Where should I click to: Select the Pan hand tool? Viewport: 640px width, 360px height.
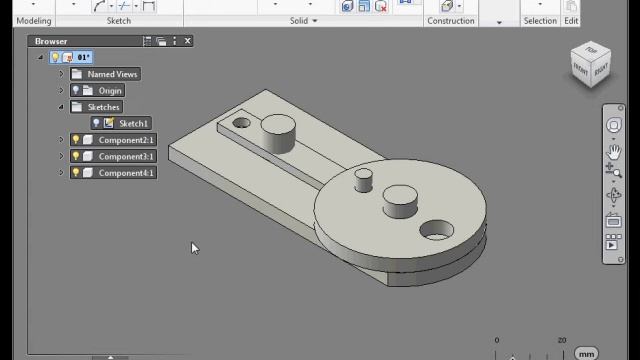click(x=613, y=151)
